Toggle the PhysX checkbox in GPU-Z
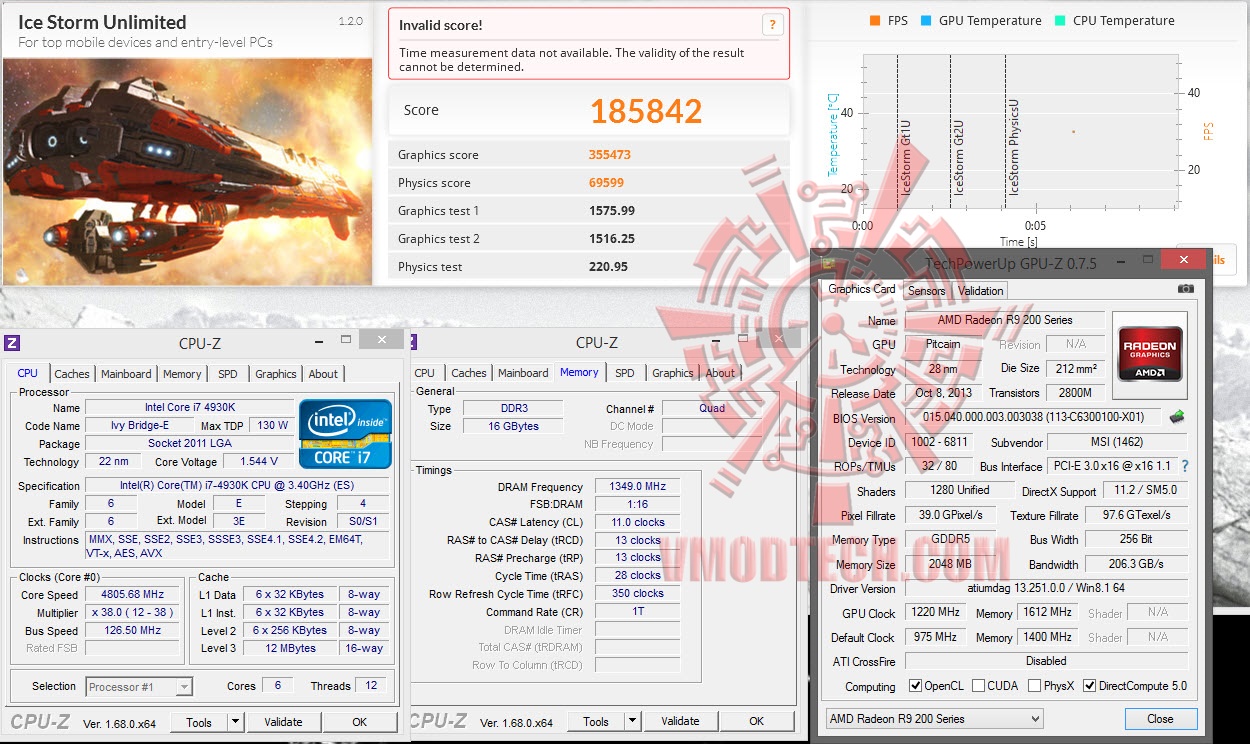Viewport: 1250px width, 744px height. click(1033, 686)
